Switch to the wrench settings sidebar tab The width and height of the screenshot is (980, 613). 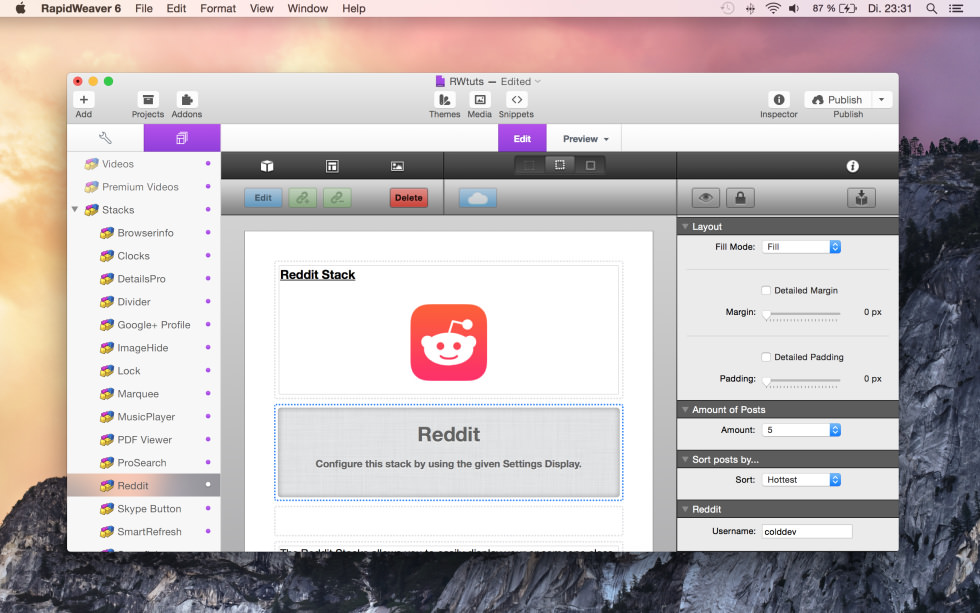point(105,138)
